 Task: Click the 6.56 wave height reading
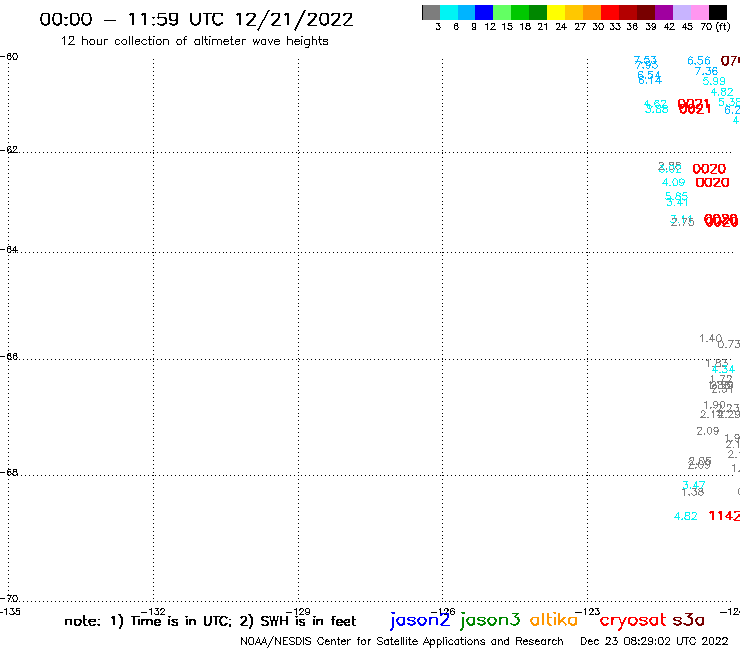pyautogui.click(x=699, y=61)
